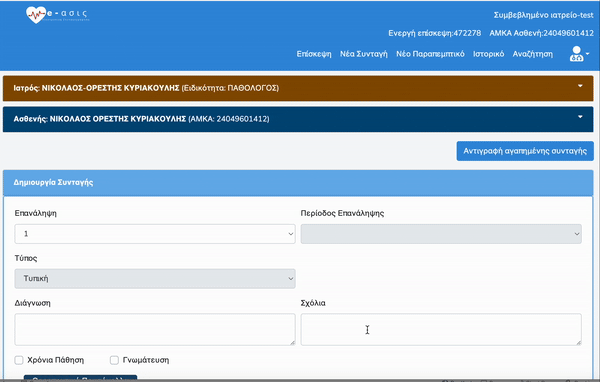Open Νέο Παραπεμπτικό menu item
Viewport: 600px width, 382px height.
(430, 54)
